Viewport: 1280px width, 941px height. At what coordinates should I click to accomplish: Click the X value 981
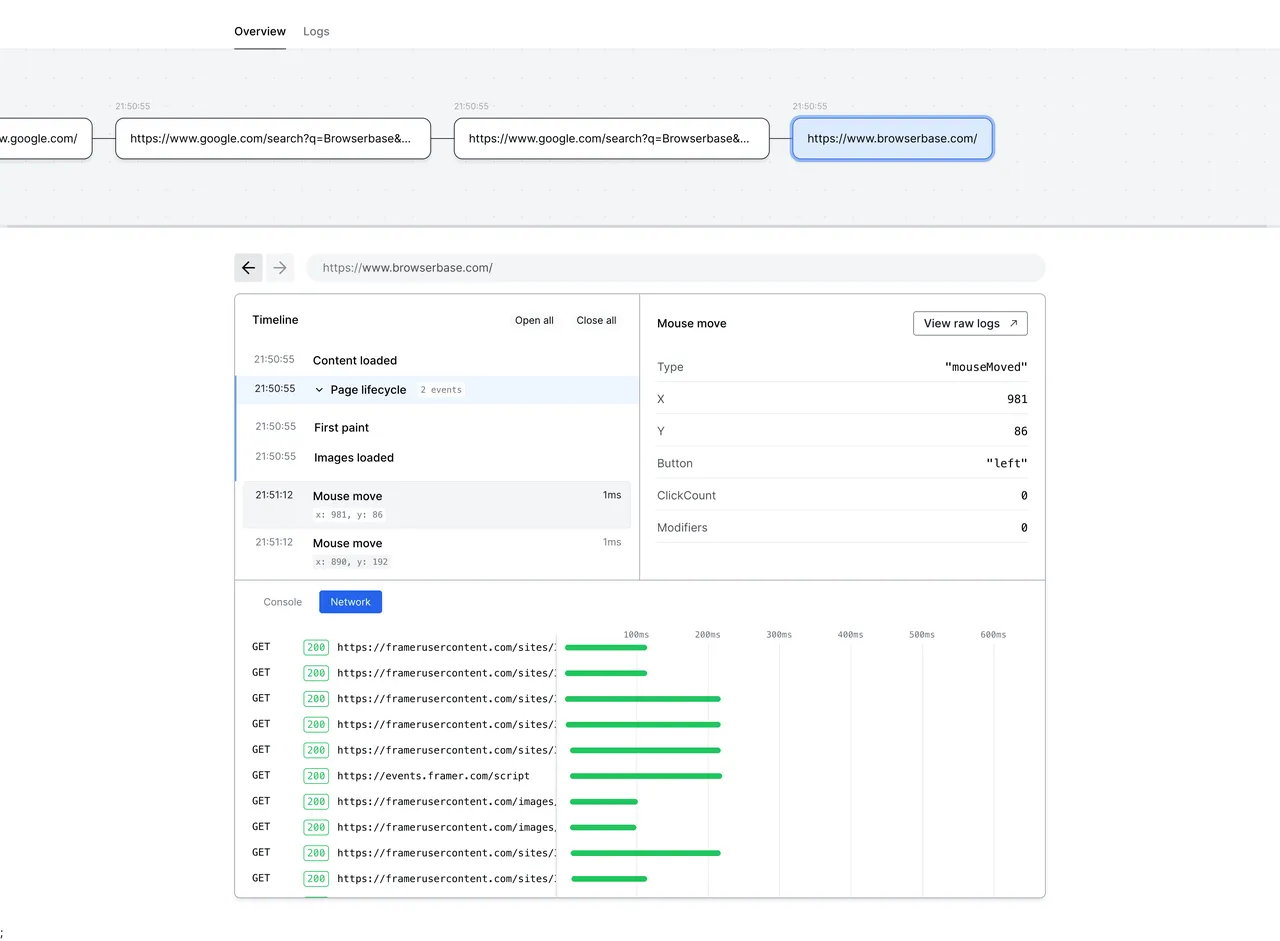coord(1017,399)
